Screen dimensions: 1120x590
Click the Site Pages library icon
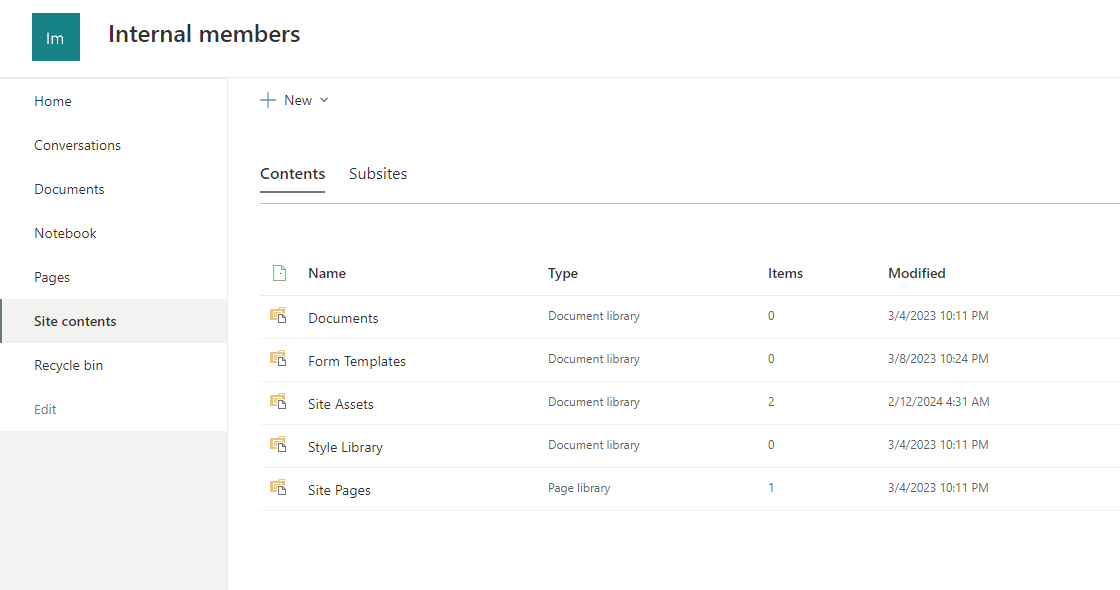click(279, 489)
